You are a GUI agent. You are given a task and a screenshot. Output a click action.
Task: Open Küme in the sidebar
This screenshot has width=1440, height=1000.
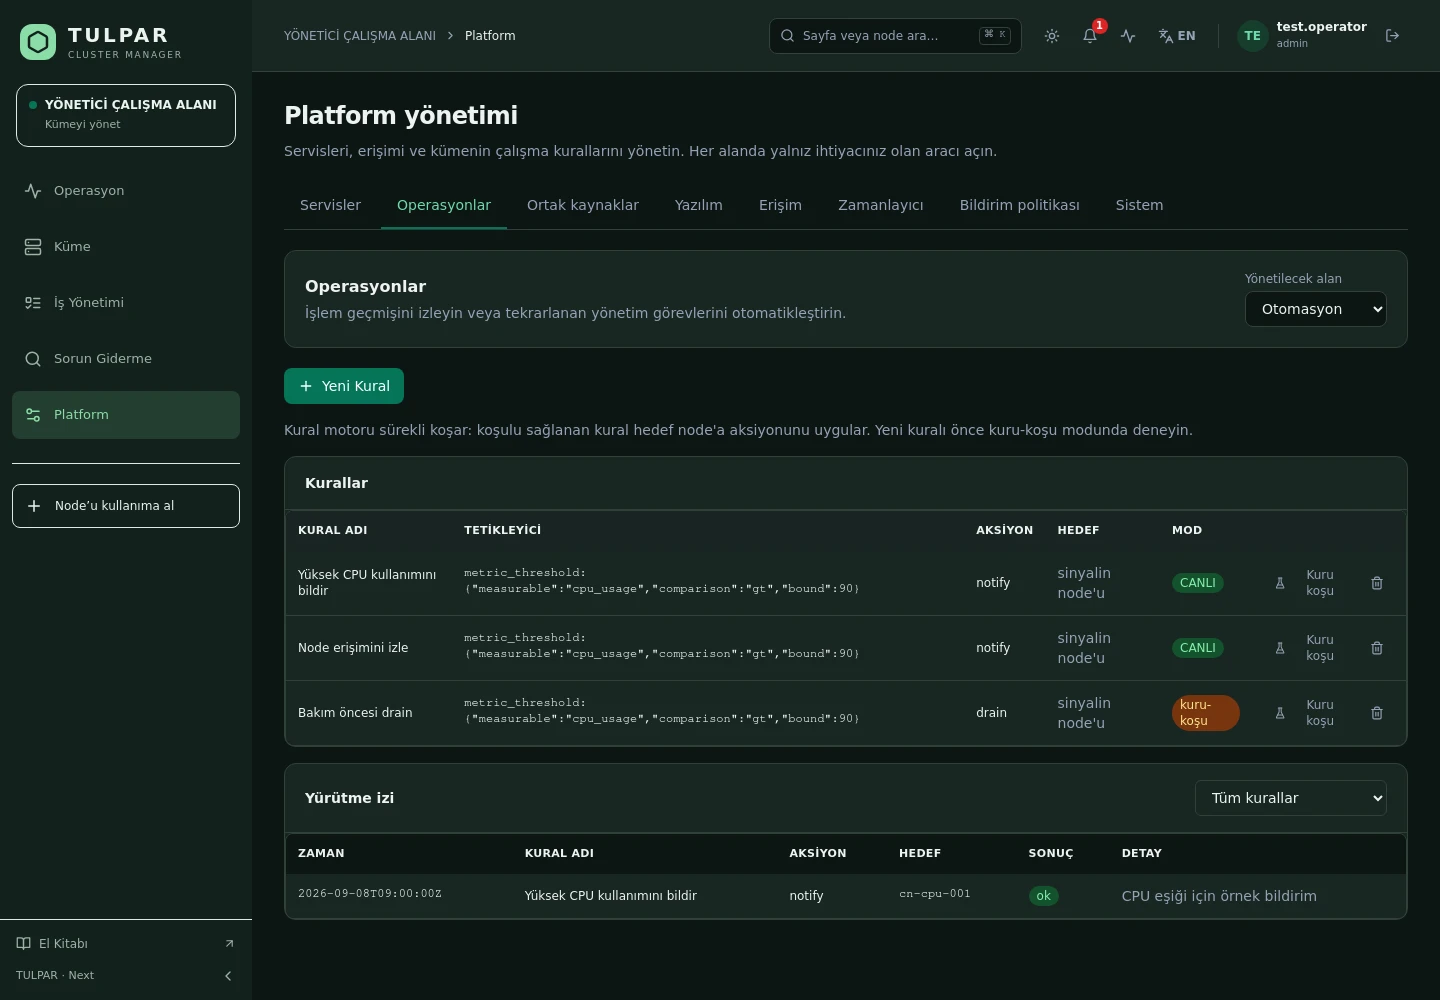[126, 247]
